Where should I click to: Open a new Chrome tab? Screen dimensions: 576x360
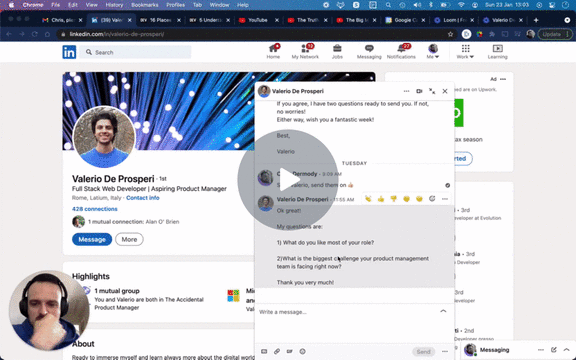coord(536,20)
